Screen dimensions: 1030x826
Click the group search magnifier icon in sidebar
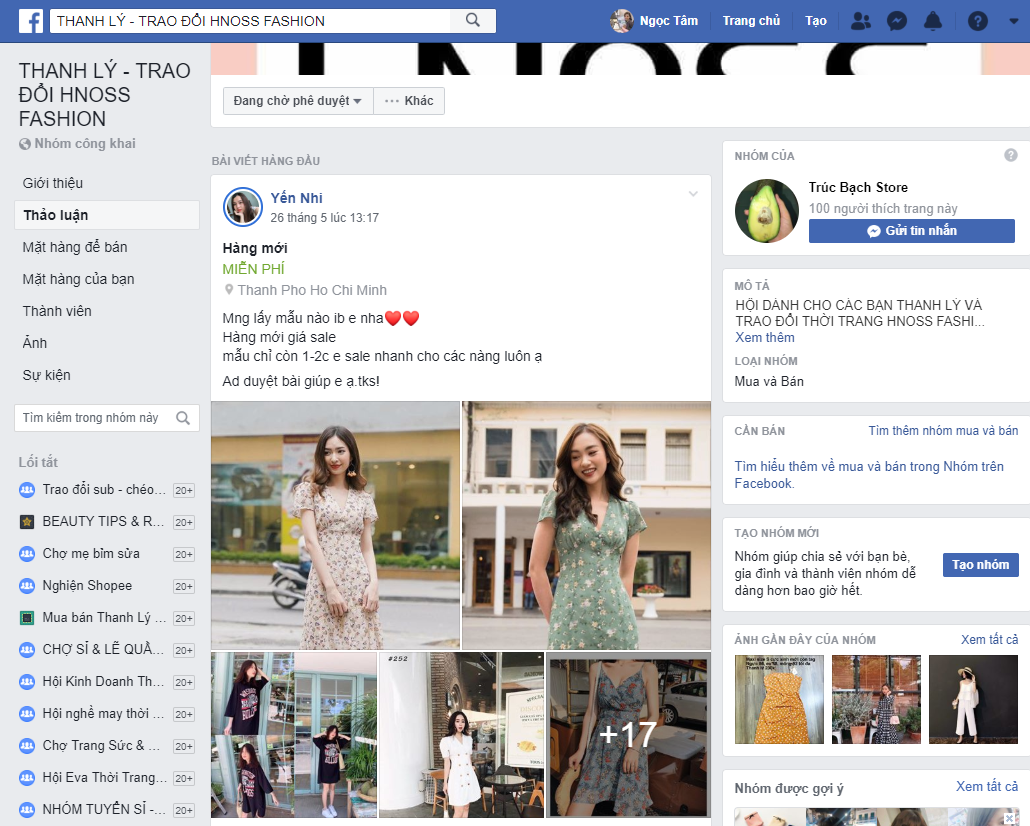(183, 418)
